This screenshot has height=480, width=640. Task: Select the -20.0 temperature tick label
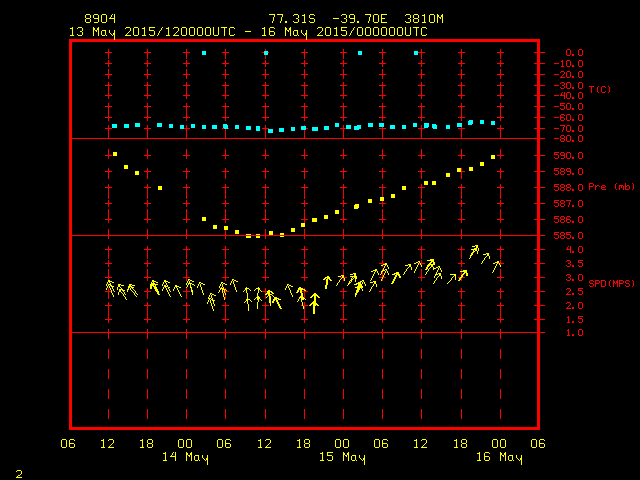(x=569, y=75)
